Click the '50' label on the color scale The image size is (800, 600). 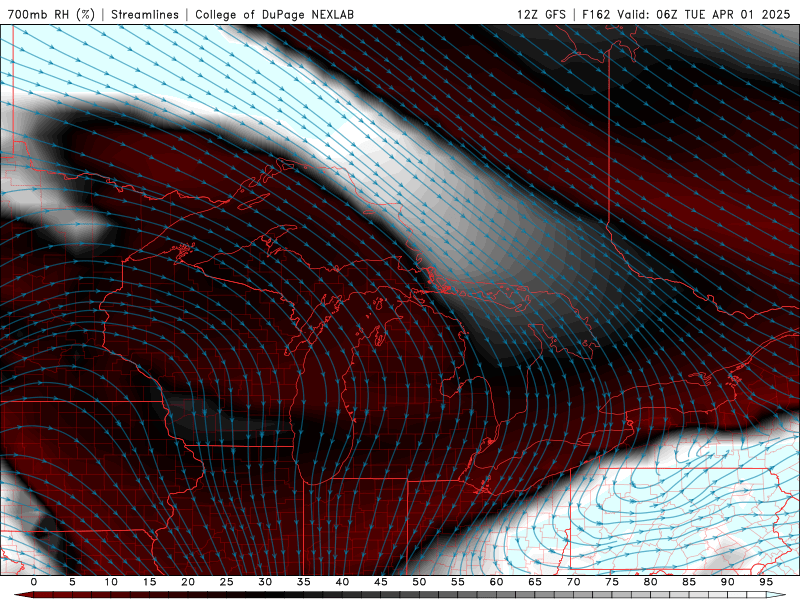pos(419,582)
